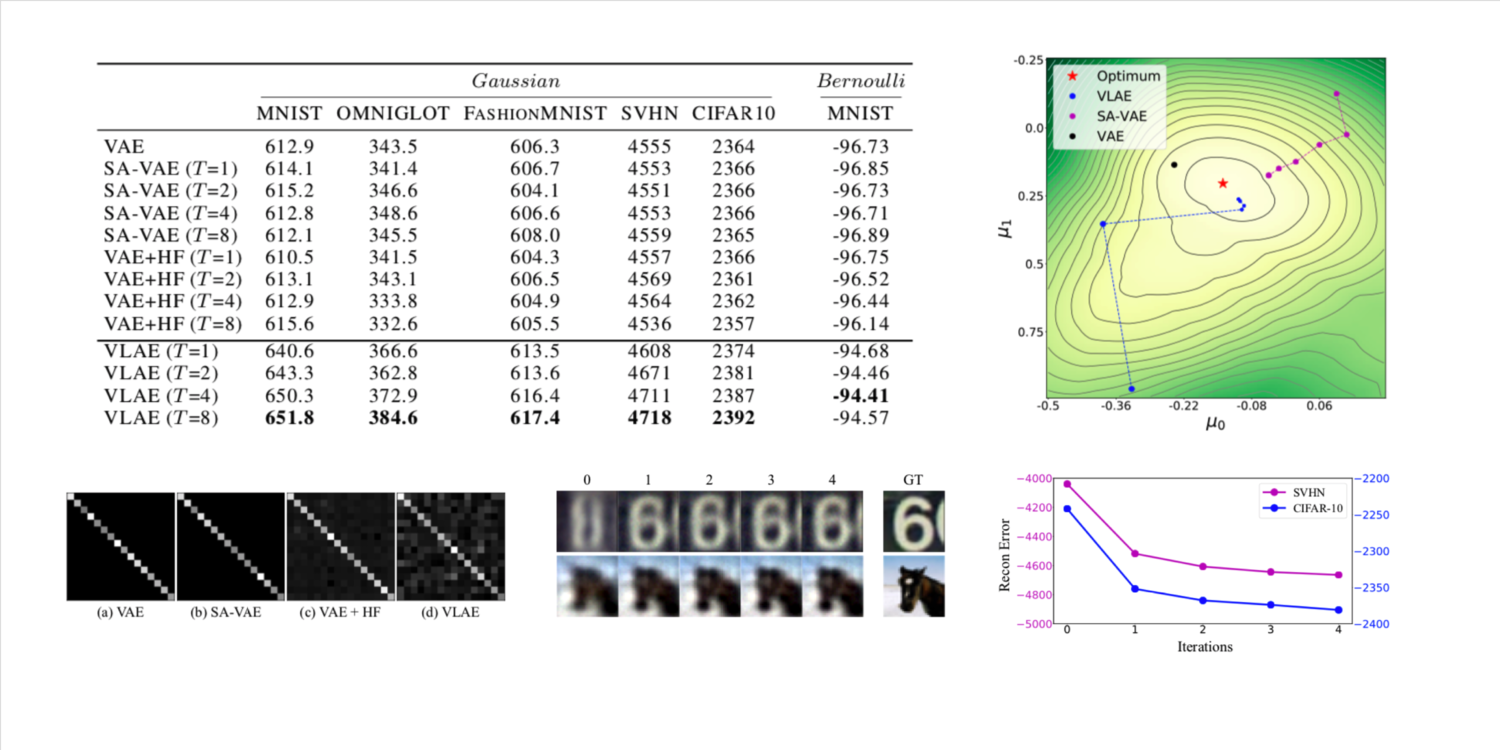Click the 'VLAE (T=8)' row label

(162, 418)
